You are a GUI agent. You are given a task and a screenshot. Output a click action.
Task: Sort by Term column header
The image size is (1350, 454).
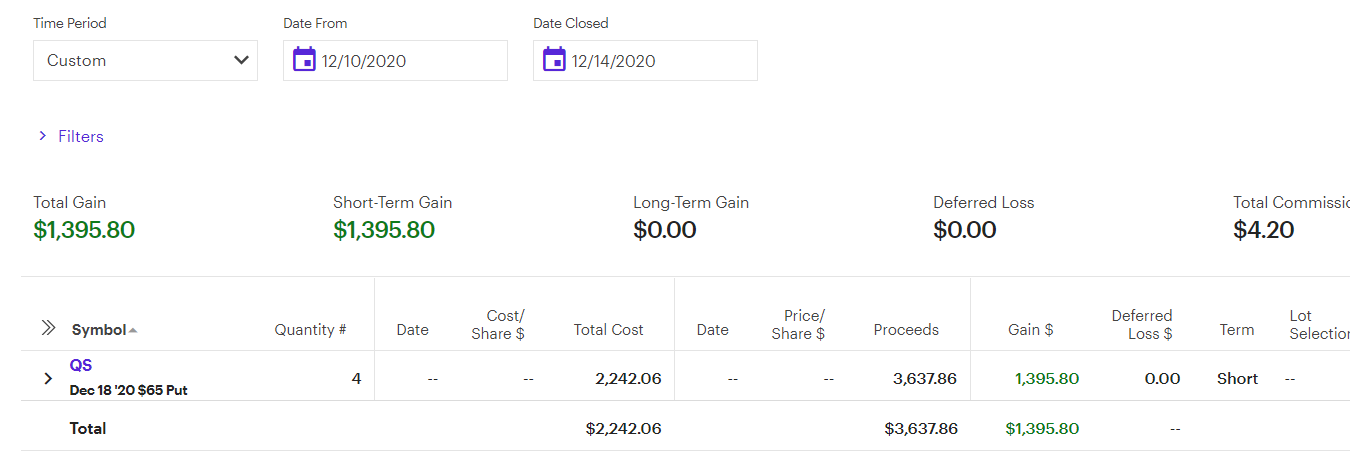pos(1236,330)
